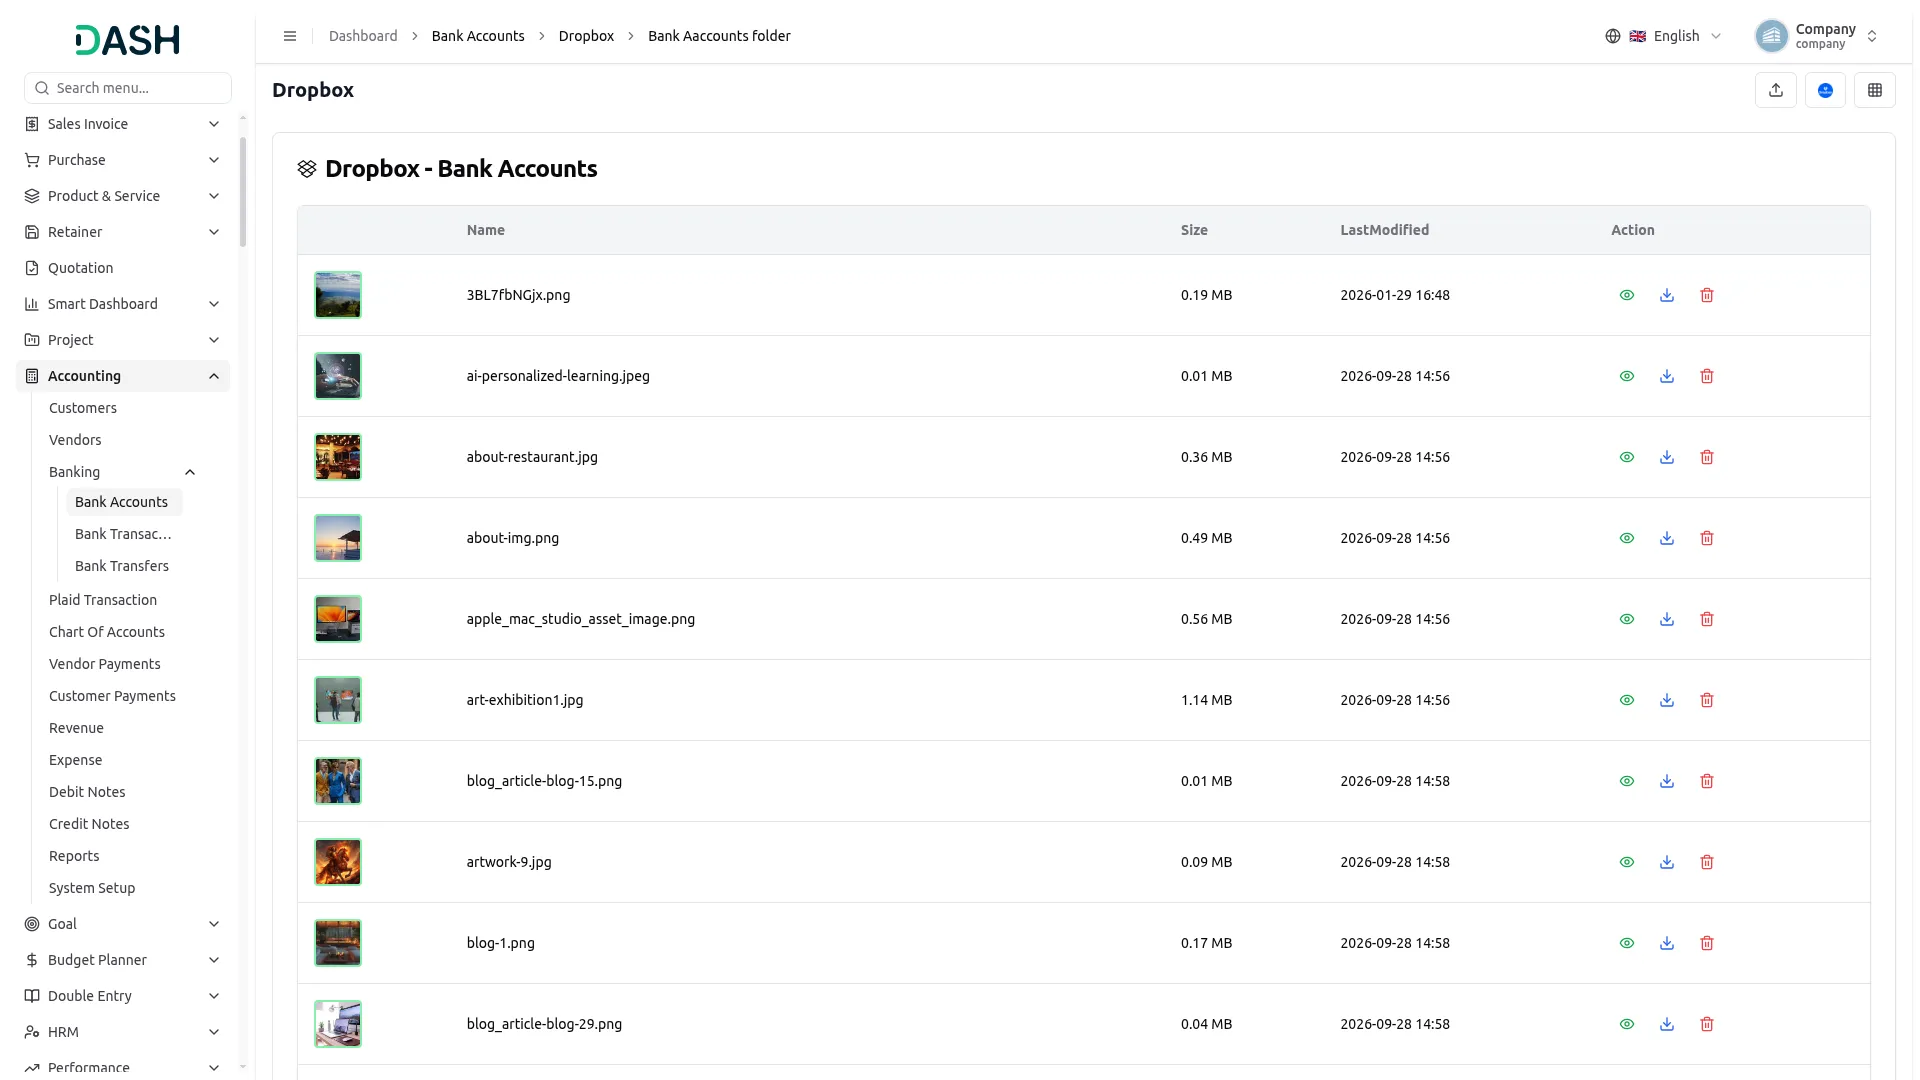Click the Search menu input field

click(x=128, y=88)
